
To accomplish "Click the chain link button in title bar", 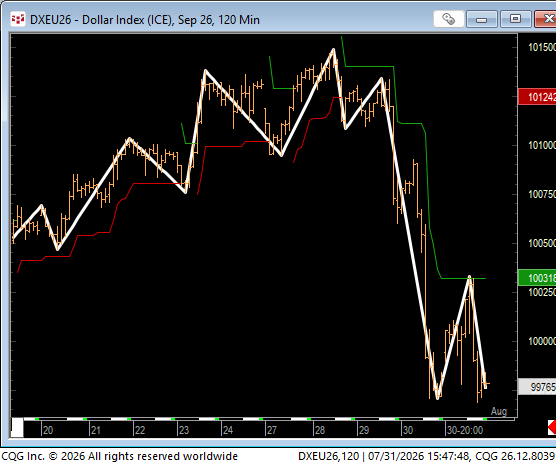I will (x=449, y=19).
